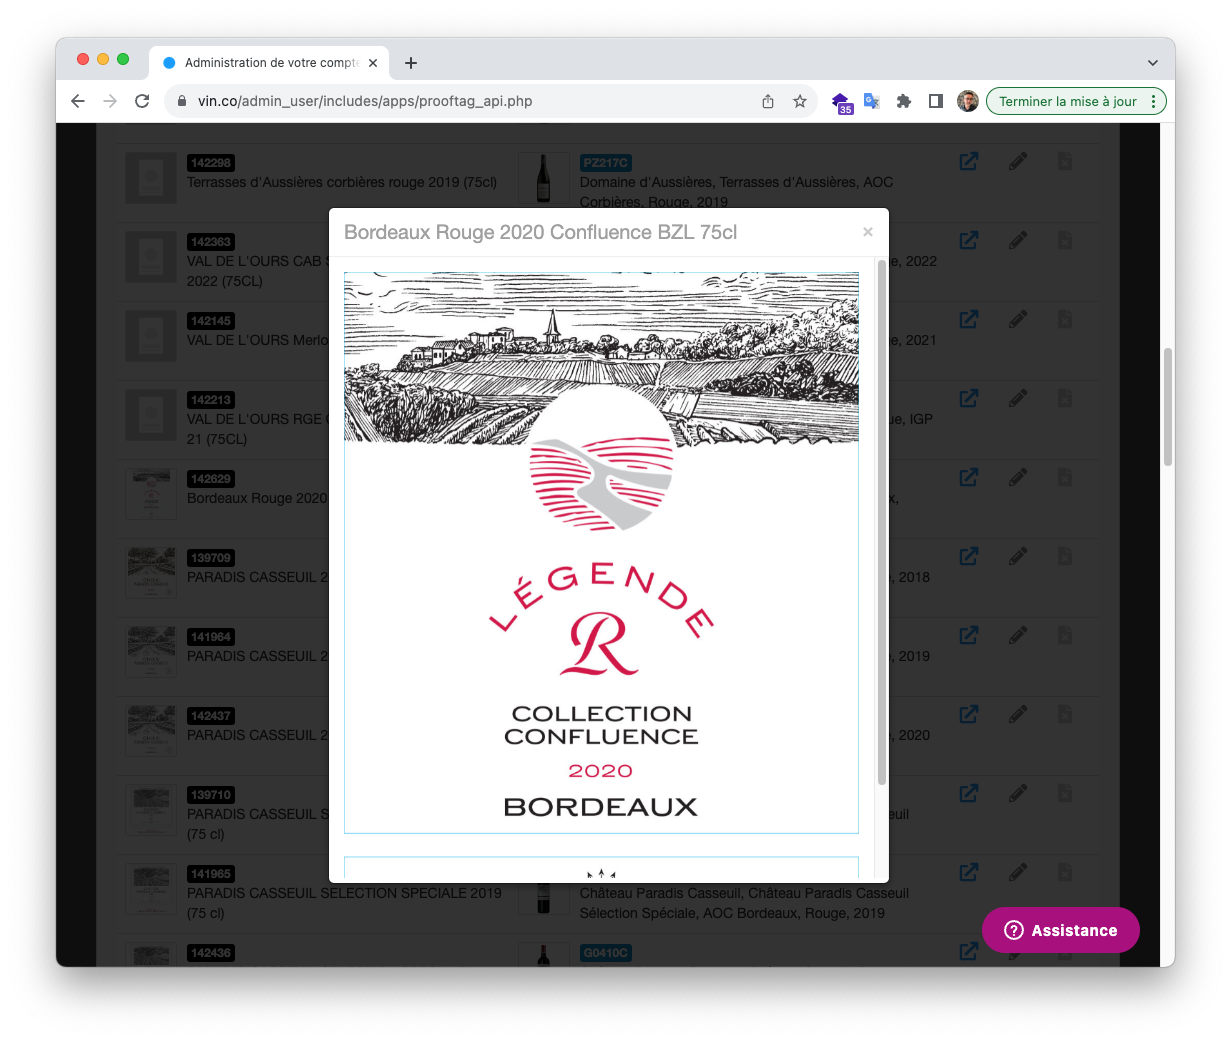Click the popup vertical scrollbar

[x=882, y=523]
